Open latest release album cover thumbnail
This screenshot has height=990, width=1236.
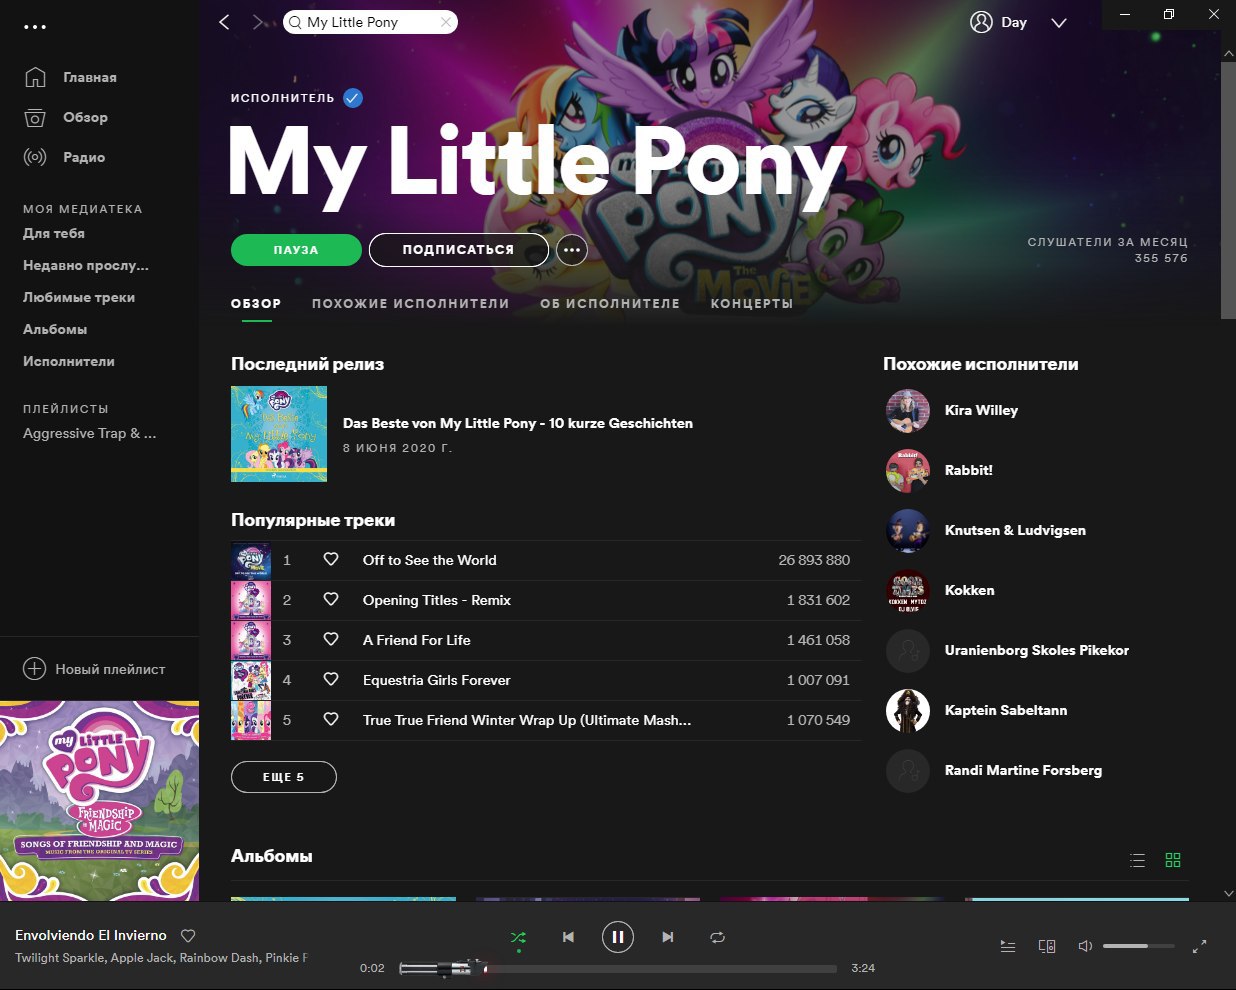pyautogui.click(x=279, y=434)
